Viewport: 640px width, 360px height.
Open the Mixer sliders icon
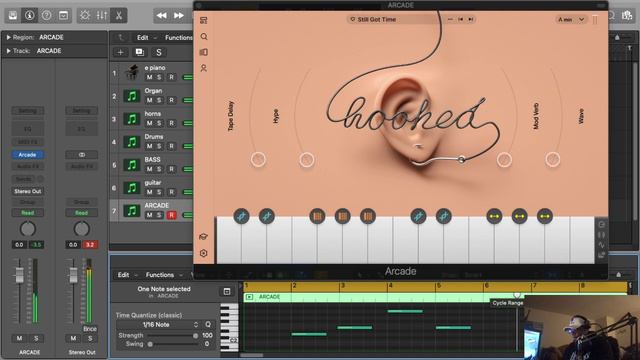click(102, 16)
